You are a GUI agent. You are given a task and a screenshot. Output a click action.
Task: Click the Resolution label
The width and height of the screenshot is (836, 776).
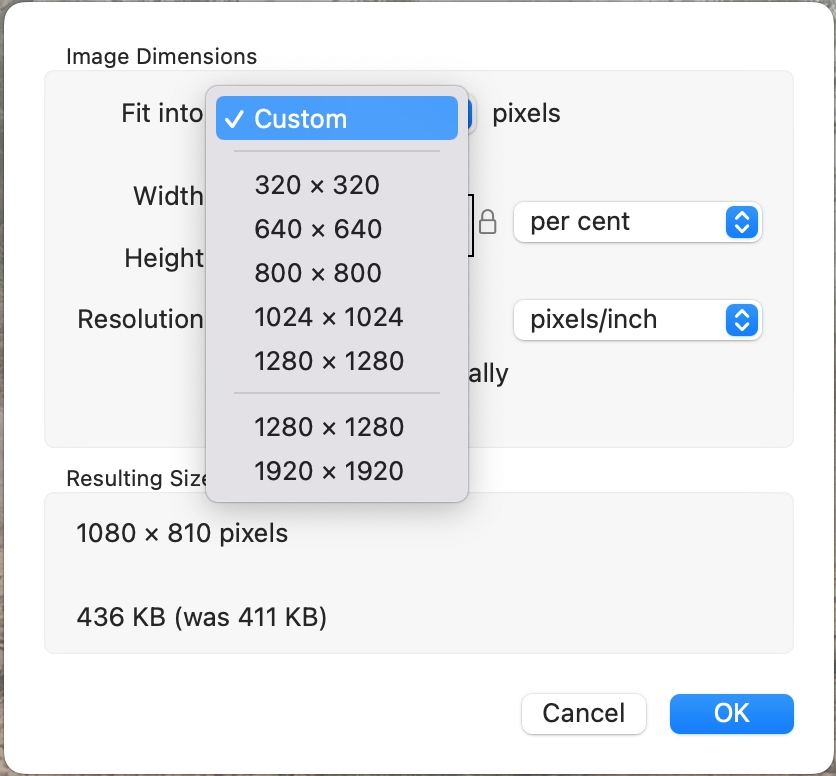140,320
